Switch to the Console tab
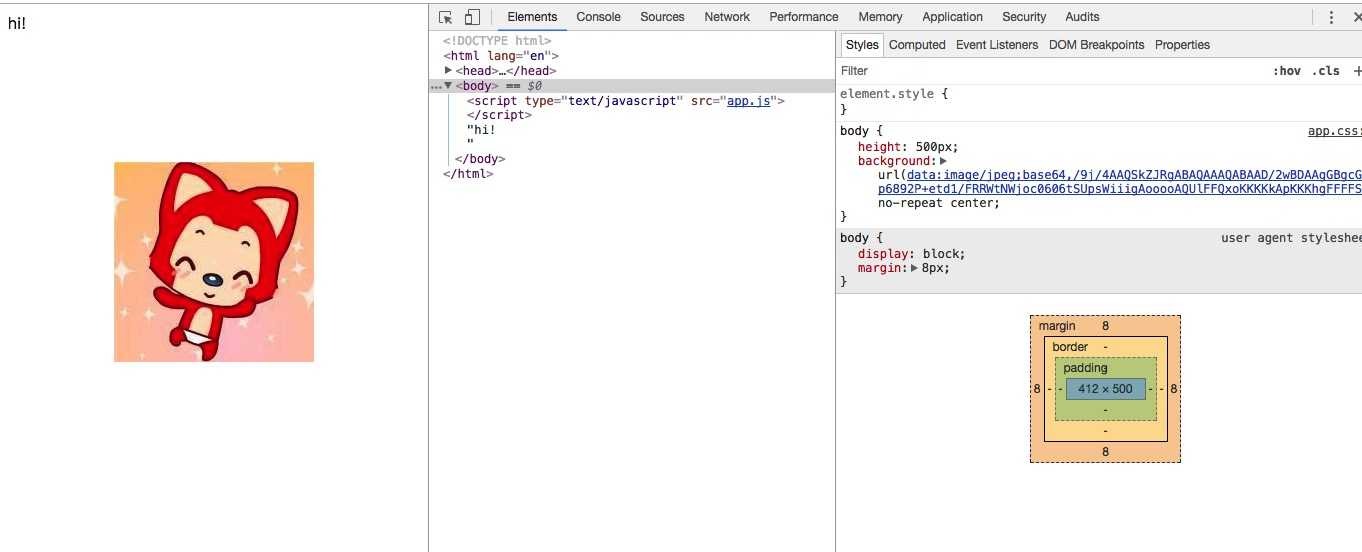 [x=598, y=17]
